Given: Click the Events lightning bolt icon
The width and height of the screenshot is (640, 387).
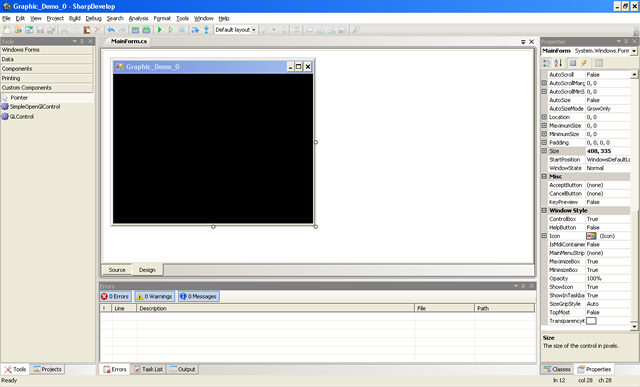Looking at the screenshot, I should coord(584,63).
